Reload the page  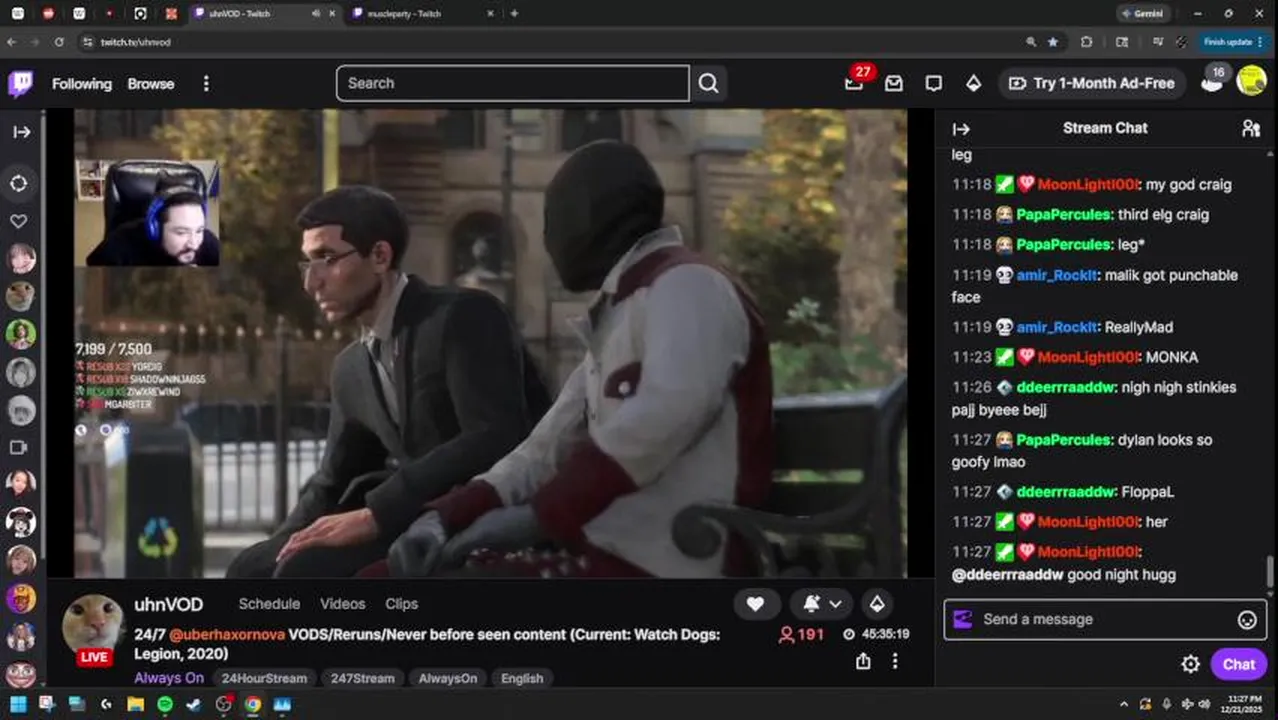60,42
